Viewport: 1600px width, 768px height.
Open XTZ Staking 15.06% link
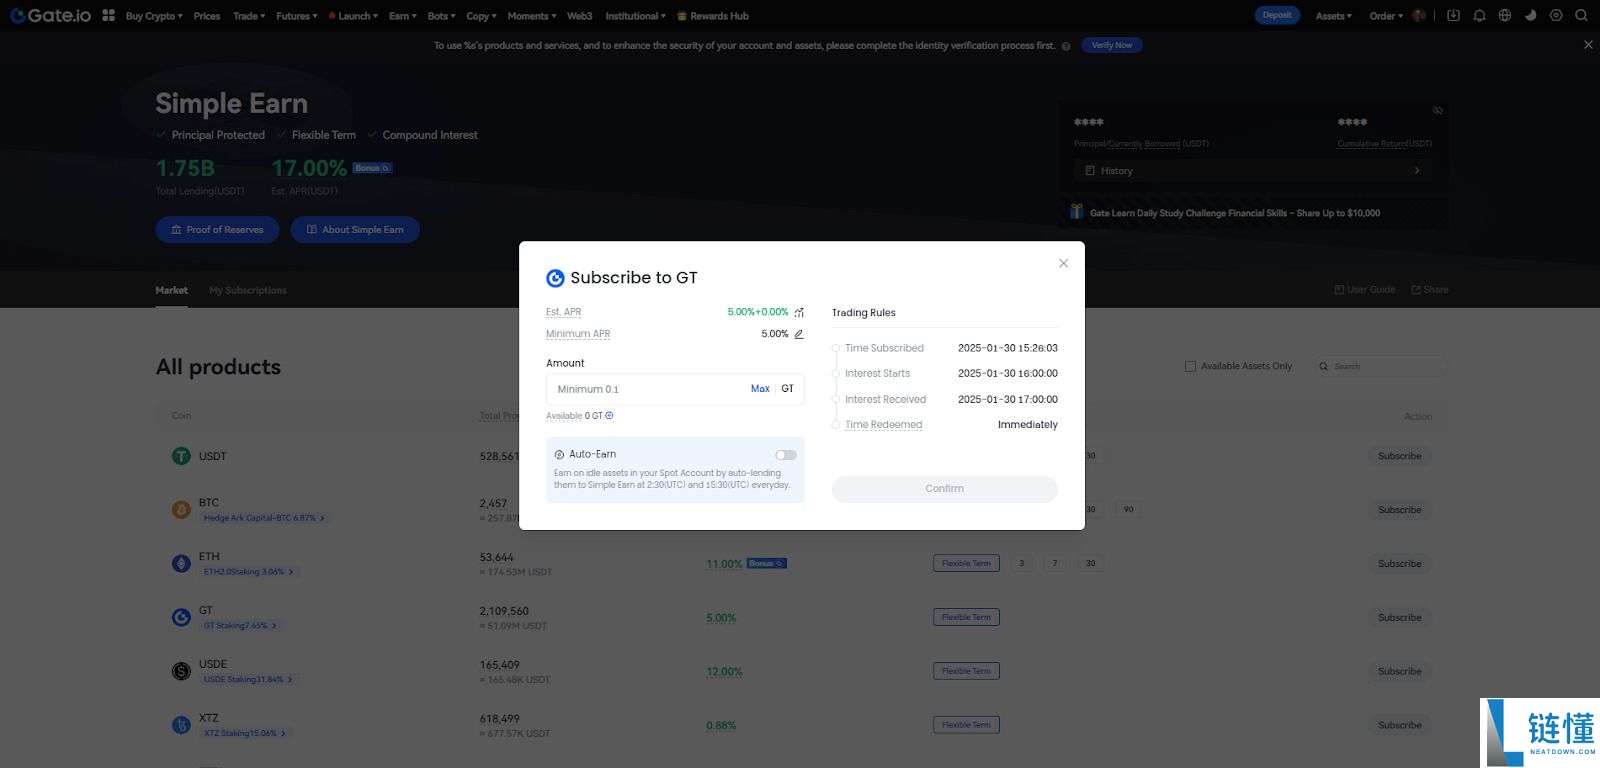245,733
